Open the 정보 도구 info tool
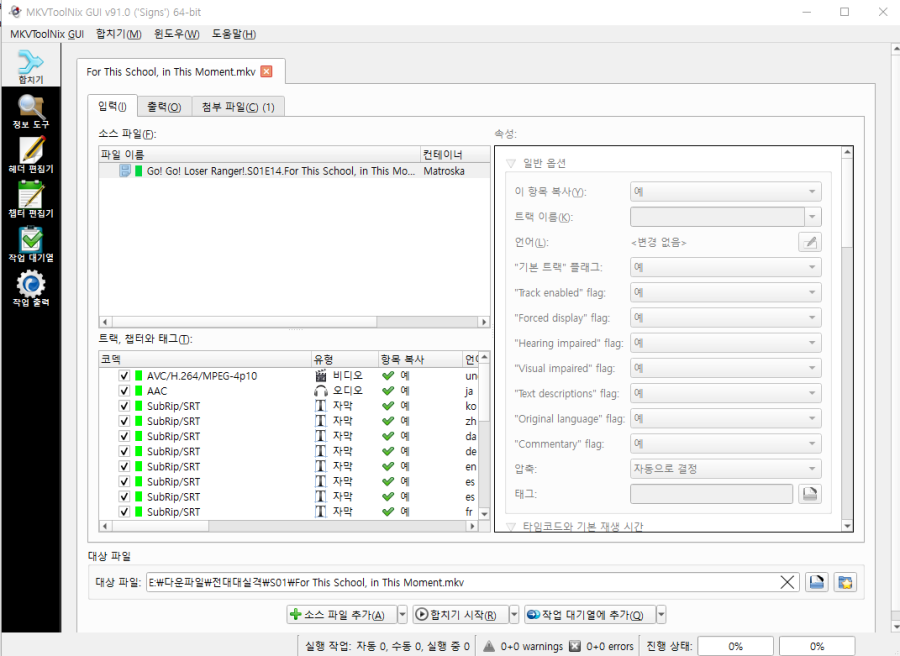 [x=31, y=112]
